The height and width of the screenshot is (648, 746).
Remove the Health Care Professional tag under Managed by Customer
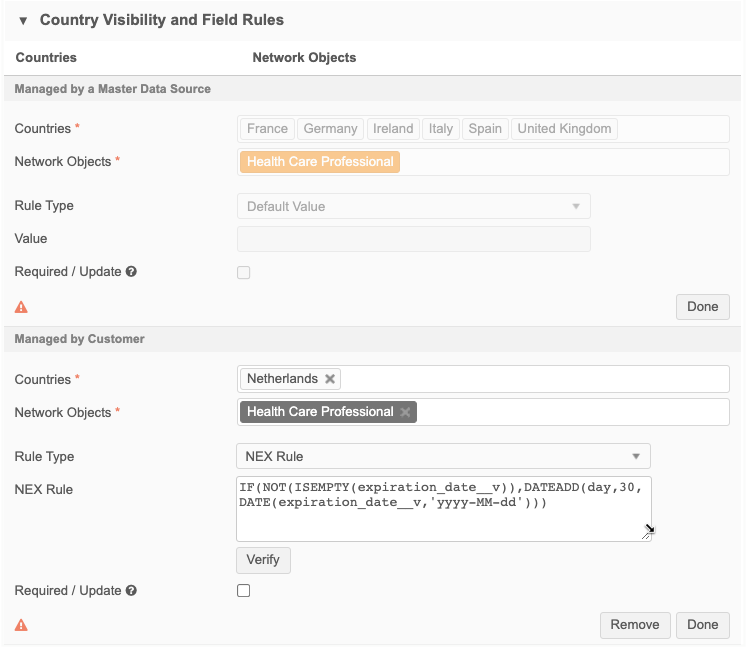coord(405,412)
